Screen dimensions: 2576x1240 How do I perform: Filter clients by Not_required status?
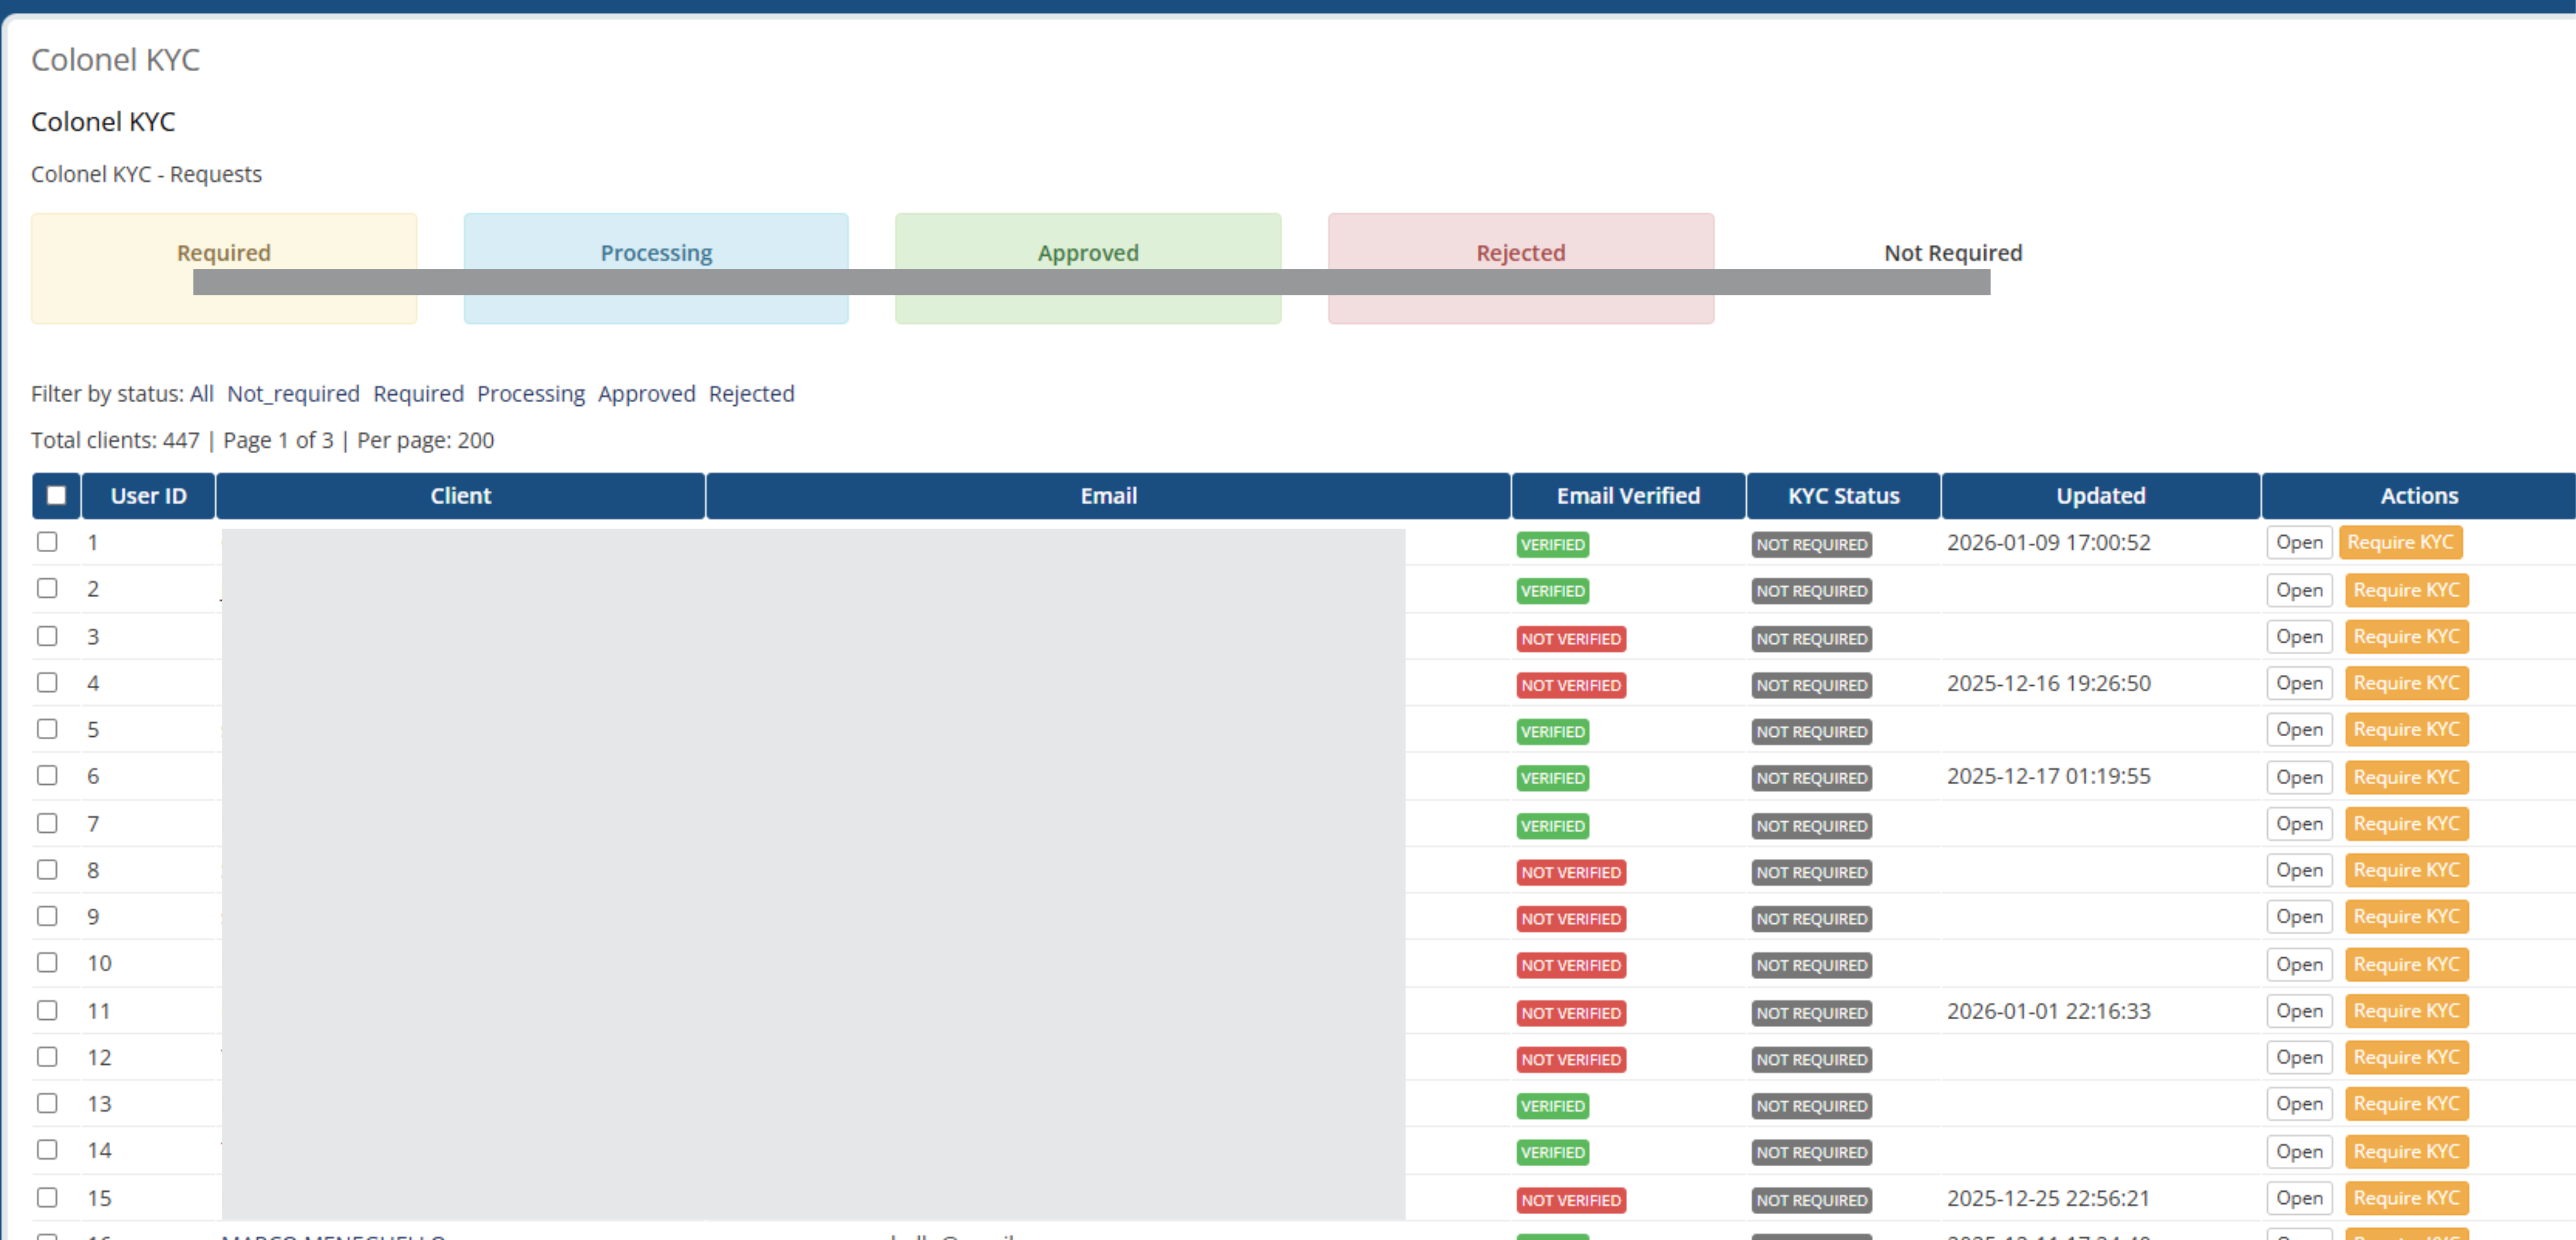tap(293, 394)
